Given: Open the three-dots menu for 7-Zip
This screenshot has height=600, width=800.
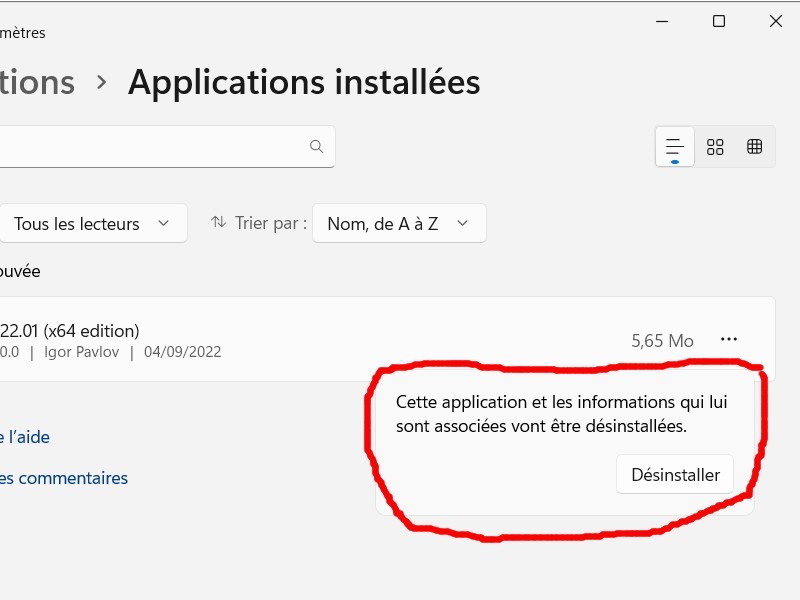Looking at the screenshot, I should (x=729, y=340).
